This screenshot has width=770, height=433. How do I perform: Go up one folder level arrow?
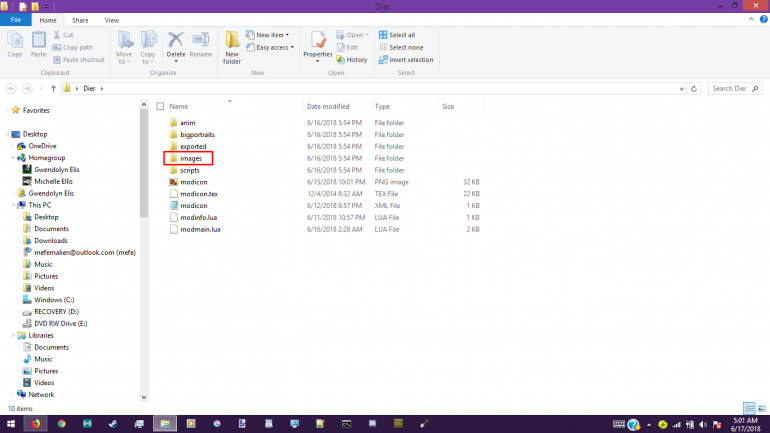(52, 88)
